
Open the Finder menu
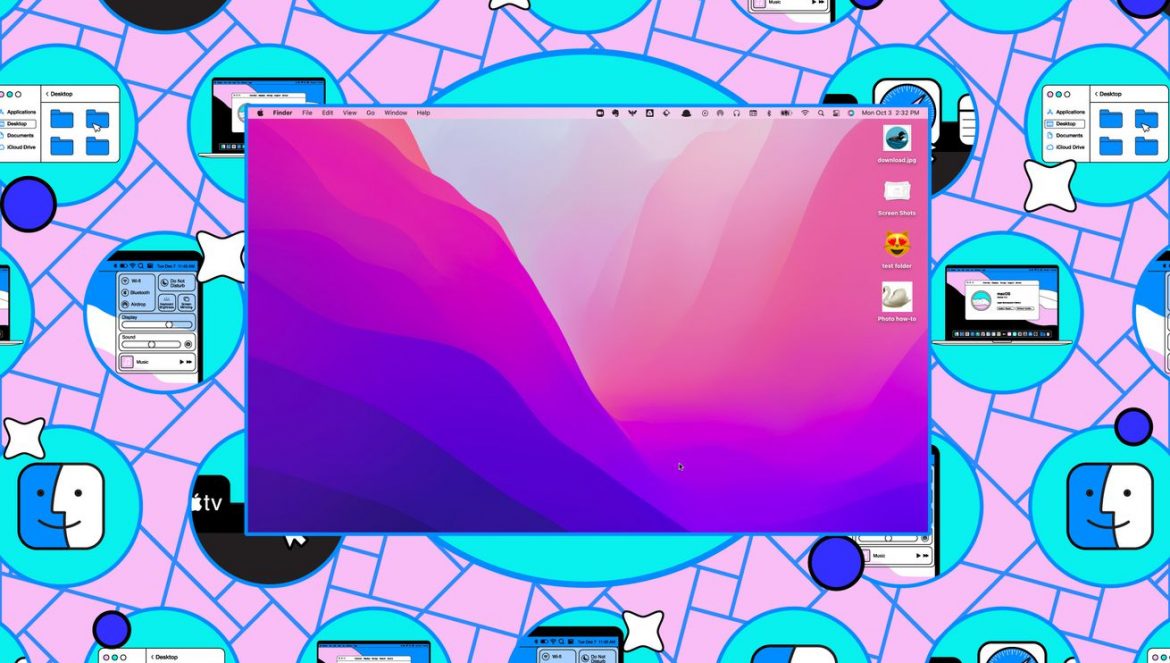pyautogui.click(x=282, y=113)
